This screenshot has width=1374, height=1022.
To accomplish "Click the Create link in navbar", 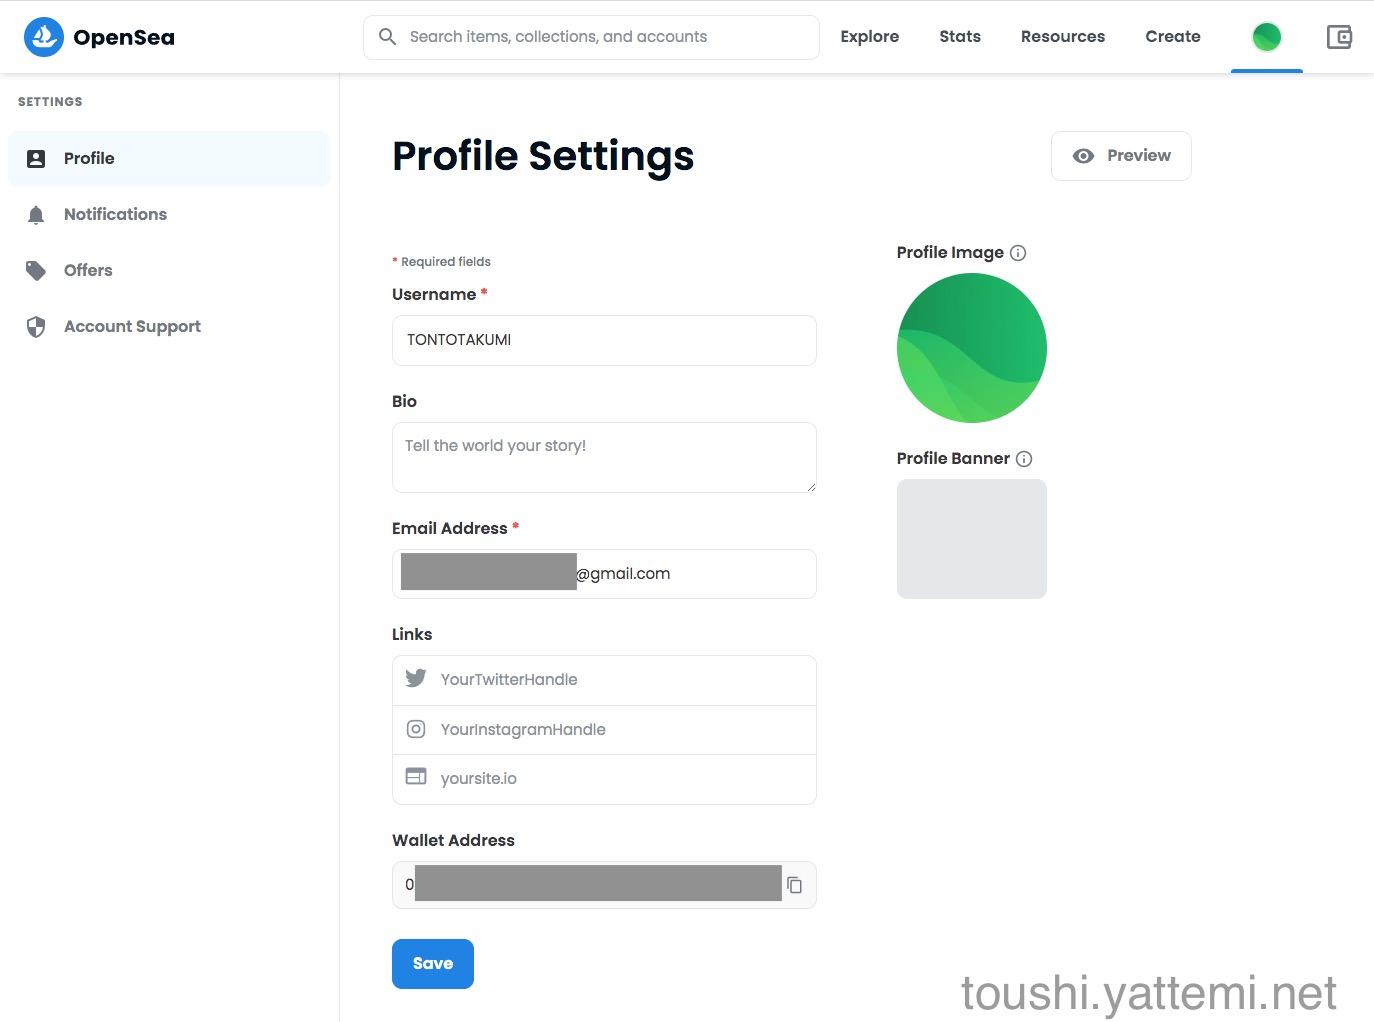I will (1172, 37).
